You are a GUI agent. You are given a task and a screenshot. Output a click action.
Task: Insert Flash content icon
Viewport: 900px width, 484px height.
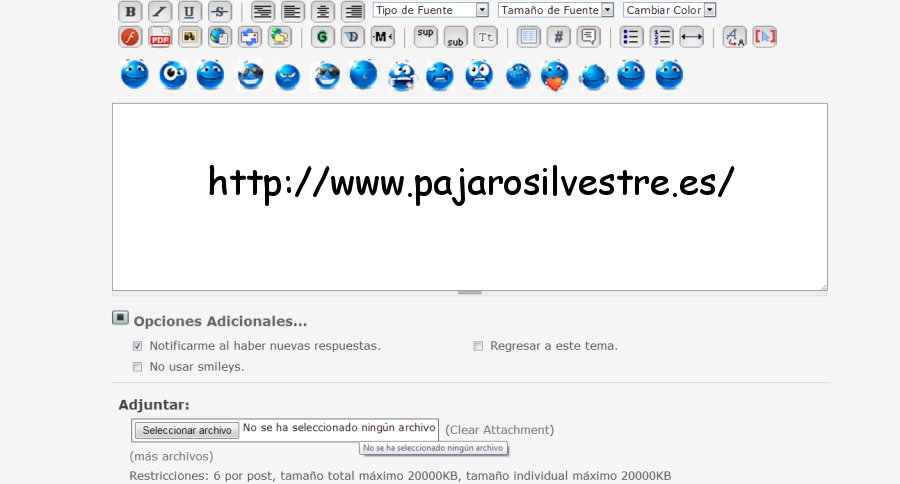[130, 38]
